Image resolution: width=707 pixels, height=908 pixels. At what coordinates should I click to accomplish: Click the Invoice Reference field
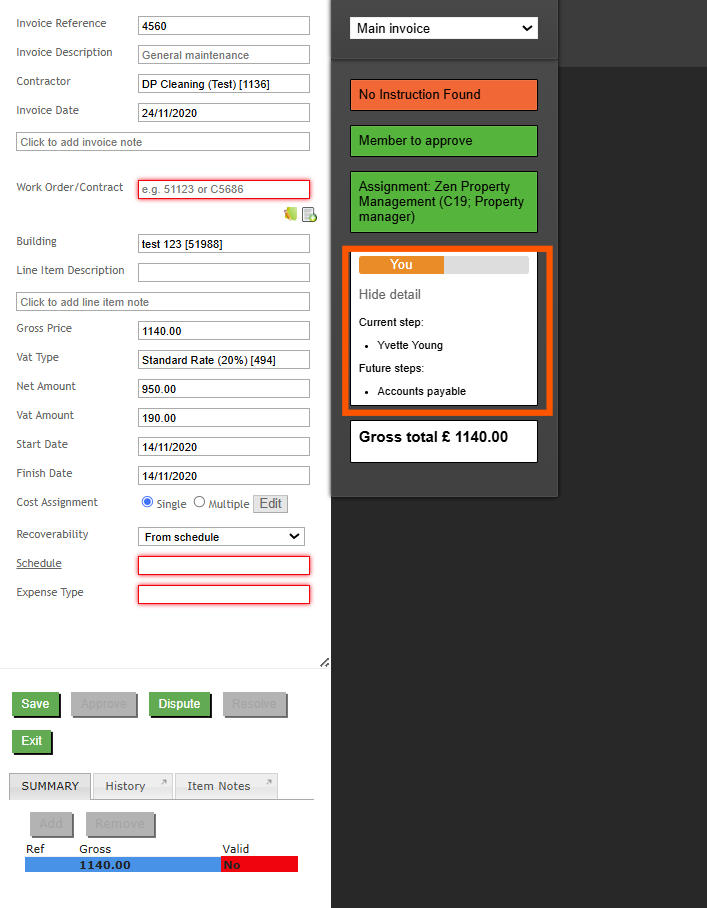click(x=224, y=25)
